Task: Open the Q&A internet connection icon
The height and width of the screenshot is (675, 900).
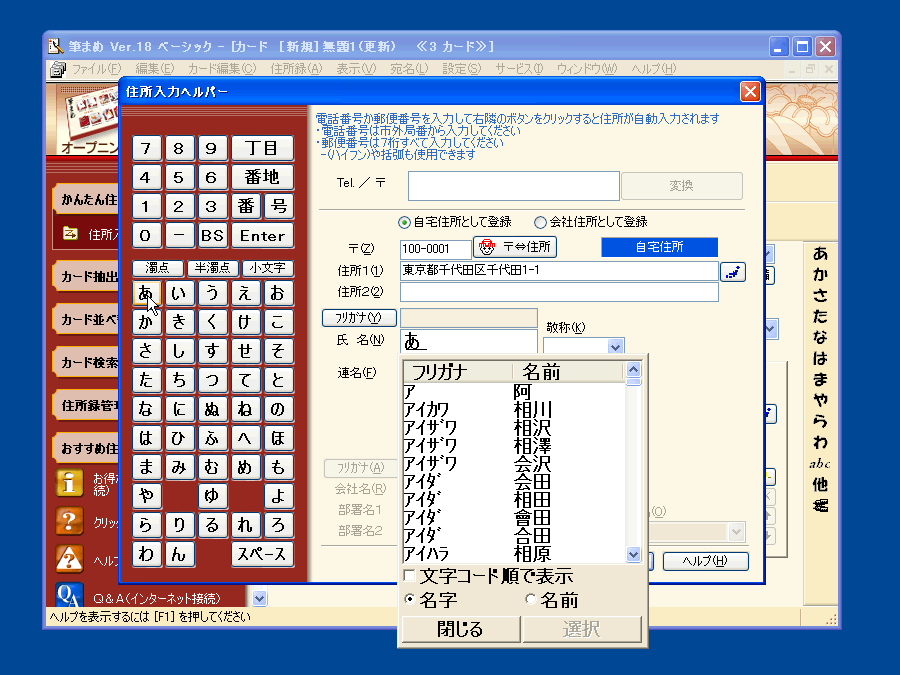Action: pos(69,595)
